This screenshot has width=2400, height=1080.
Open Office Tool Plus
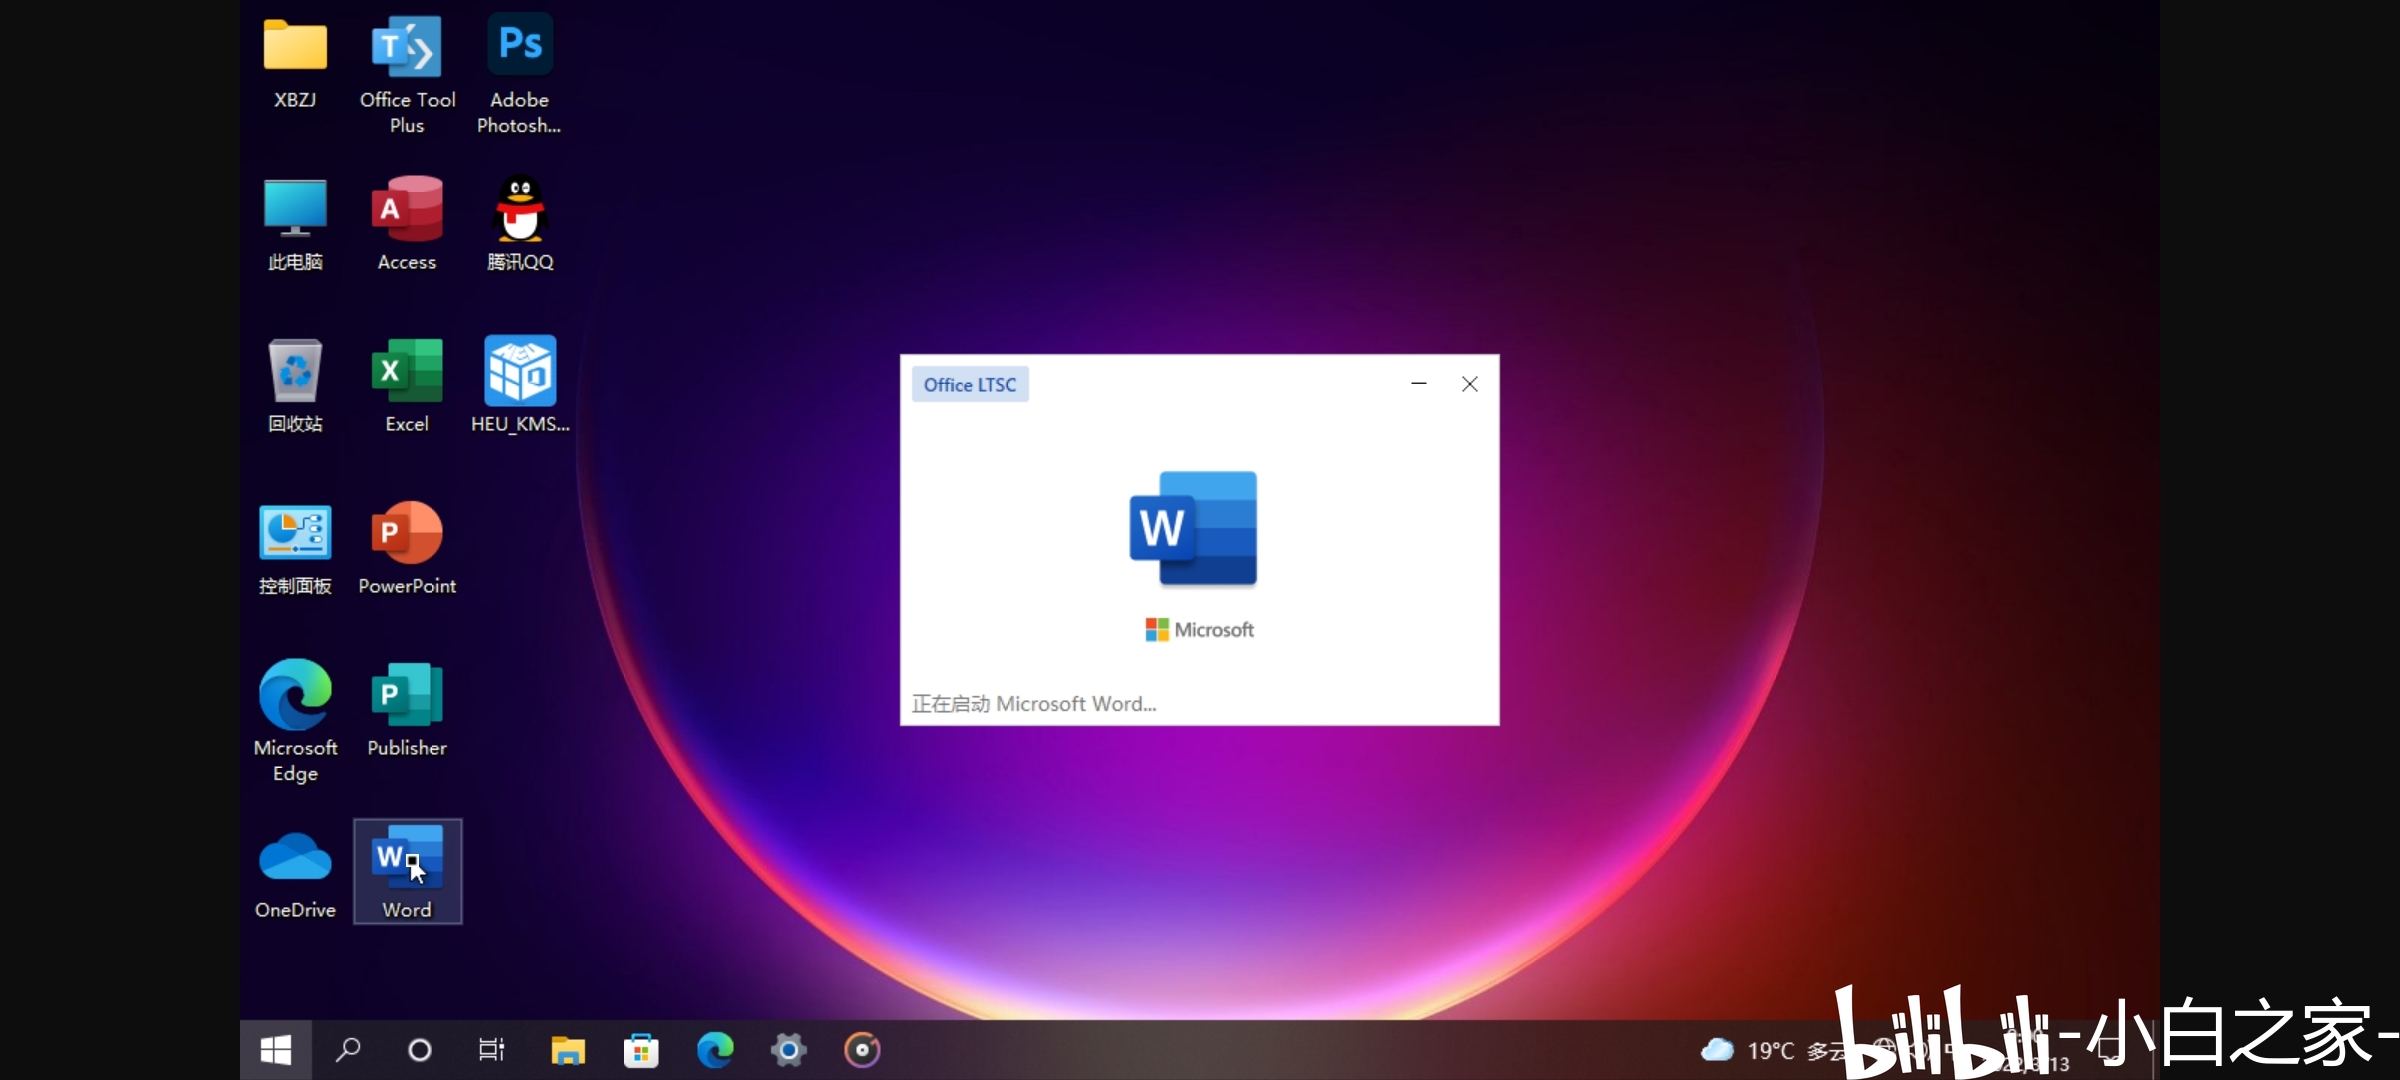click(406, 45)
